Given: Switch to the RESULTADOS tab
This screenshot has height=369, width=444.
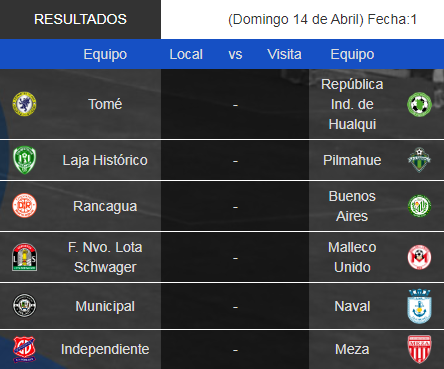Looking at the screenshot, I should pyautogui.click(x=80, y=19).
